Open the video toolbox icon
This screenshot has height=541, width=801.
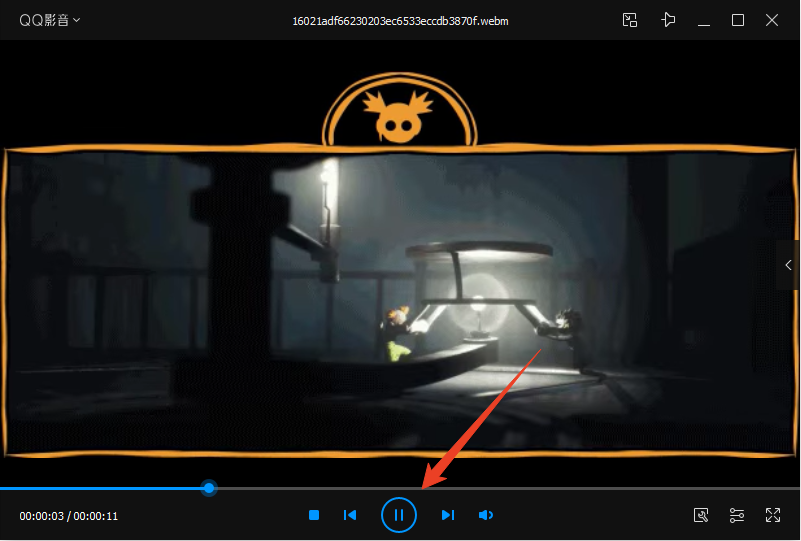(x=701, y=515)
